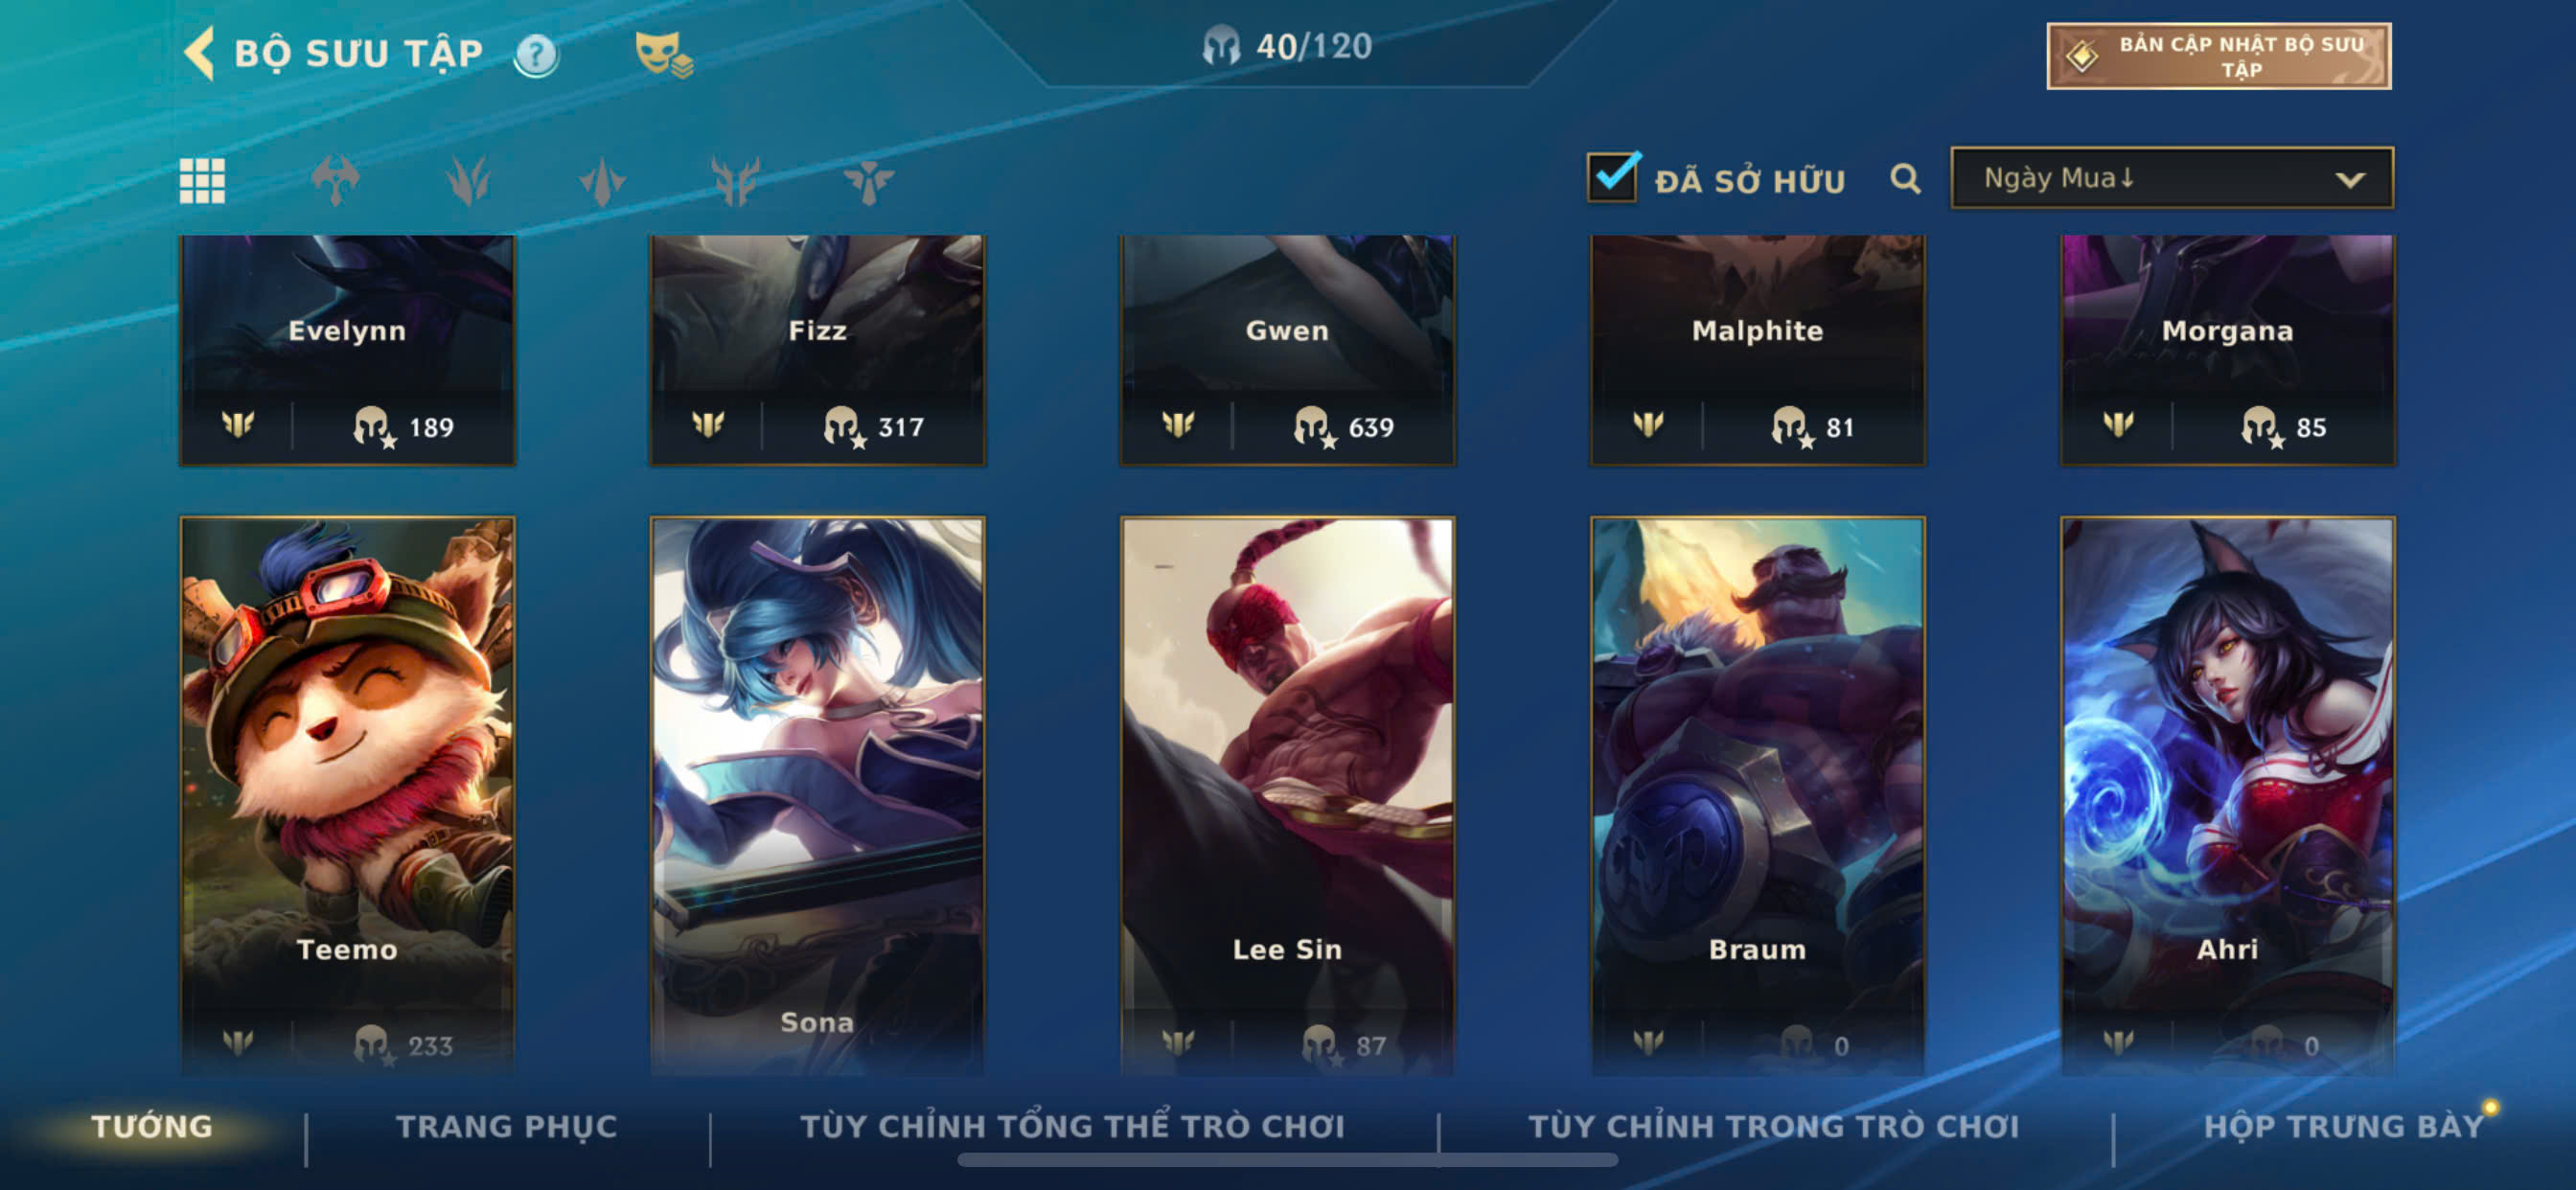The image size is (2576, 1190).
Task: Filter by fifth role emblem icon
Action: point(868,182)
